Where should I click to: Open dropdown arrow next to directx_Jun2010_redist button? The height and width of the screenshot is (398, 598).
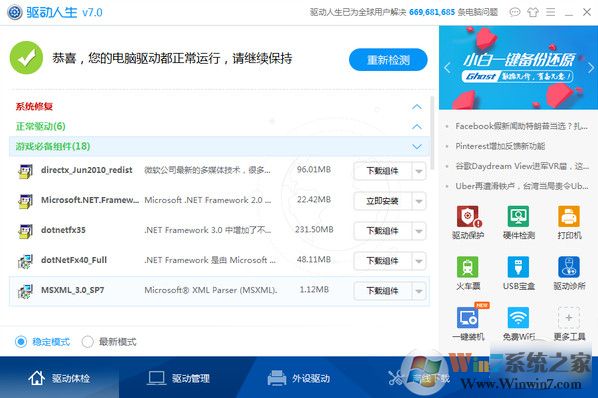419,171
